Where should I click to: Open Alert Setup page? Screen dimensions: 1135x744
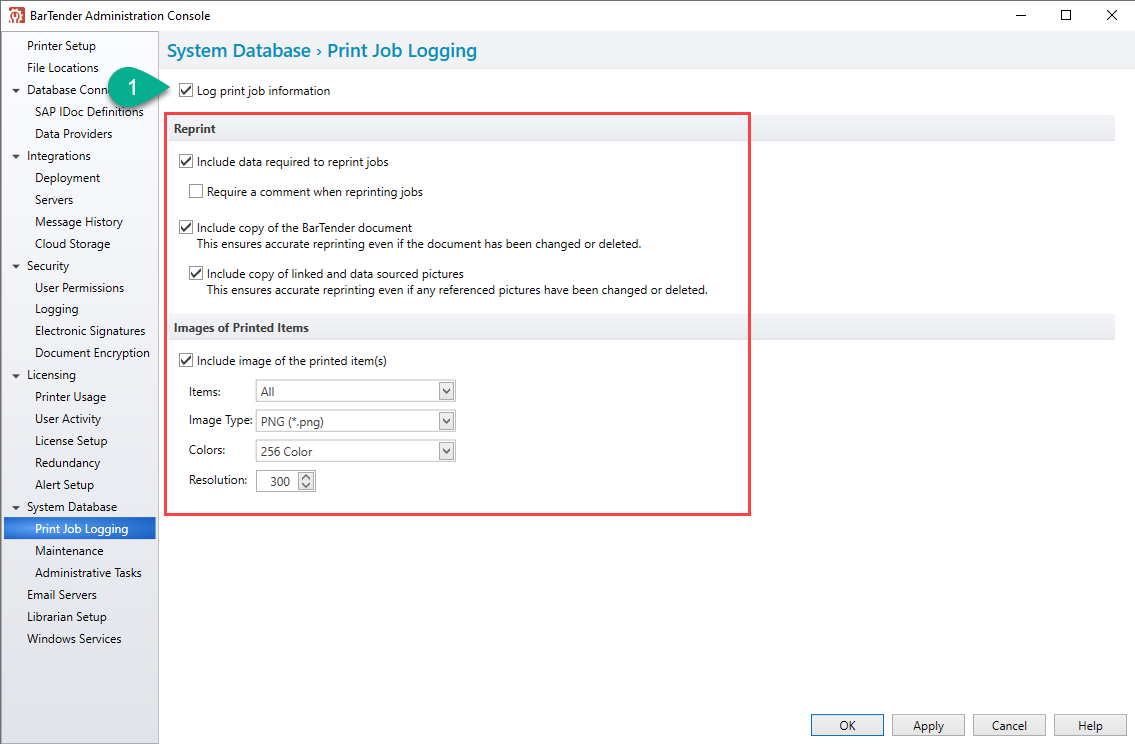pyautogui.click(x=64, y=485)
